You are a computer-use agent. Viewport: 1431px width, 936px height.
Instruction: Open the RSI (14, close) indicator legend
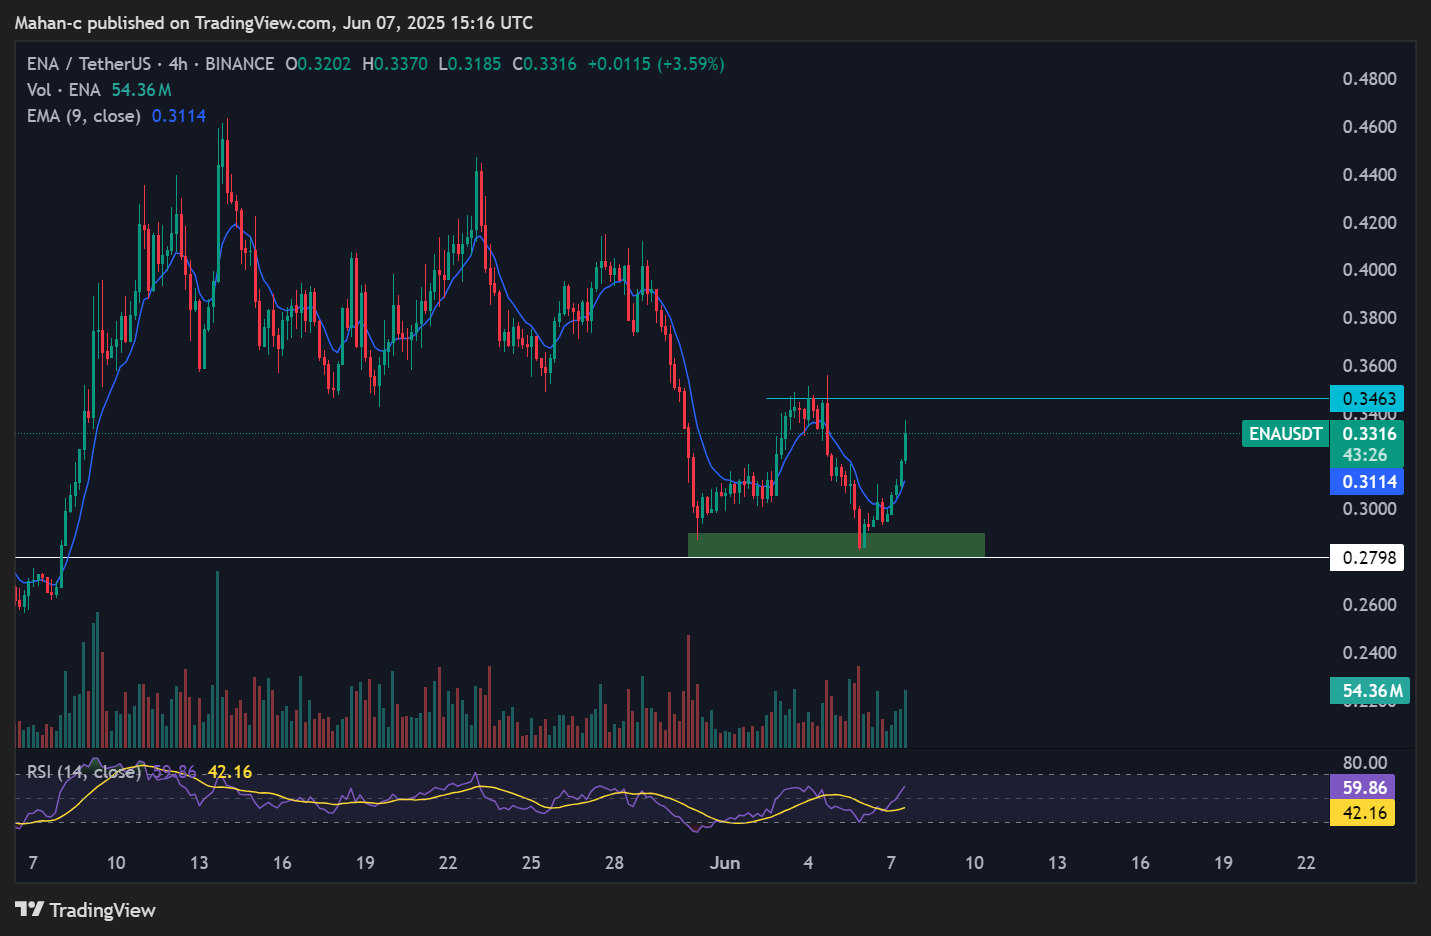[x=83, y=772]
